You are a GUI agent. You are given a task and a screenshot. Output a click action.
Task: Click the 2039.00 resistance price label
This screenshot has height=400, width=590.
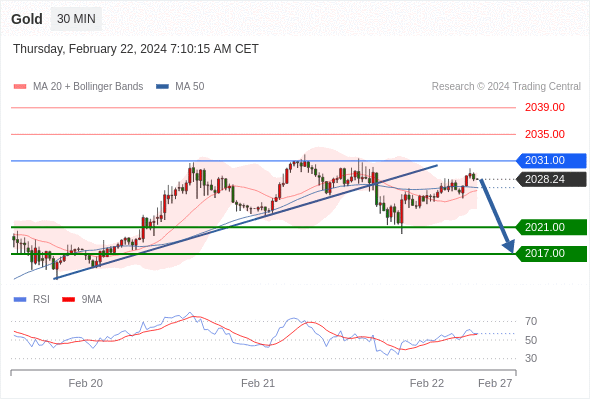545,108
